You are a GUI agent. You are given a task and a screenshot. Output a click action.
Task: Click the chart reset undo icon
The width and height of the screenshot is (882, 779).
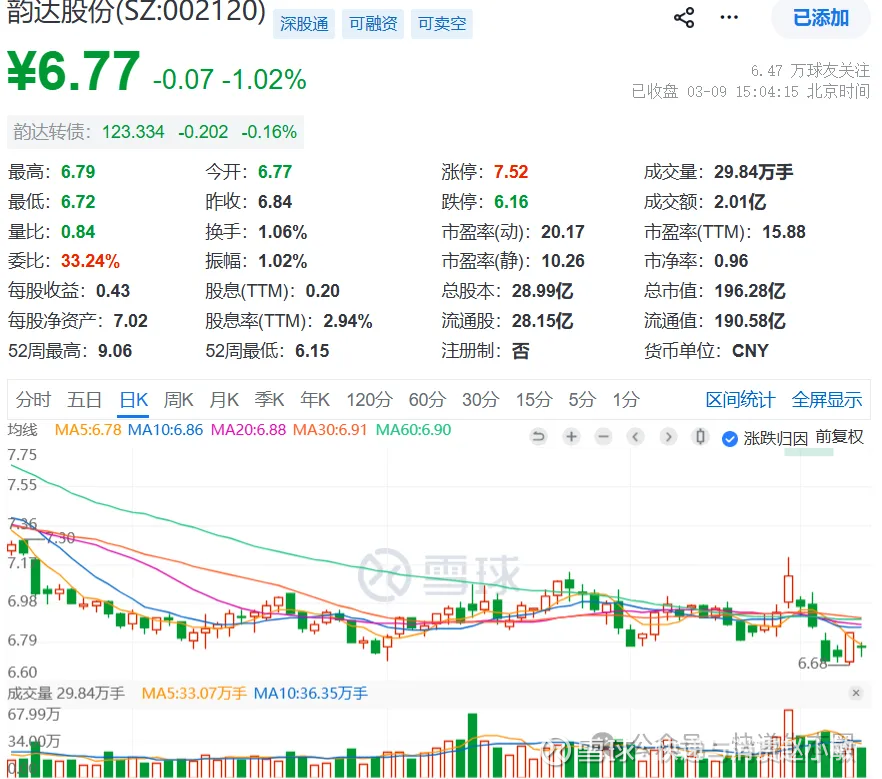point(538,436)
